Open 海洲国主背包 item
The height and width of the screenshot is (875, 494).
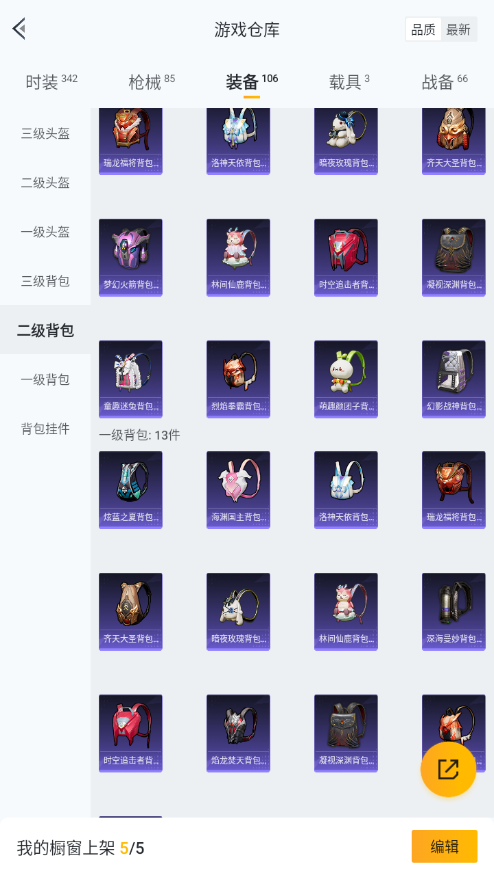tap(238, 489)
